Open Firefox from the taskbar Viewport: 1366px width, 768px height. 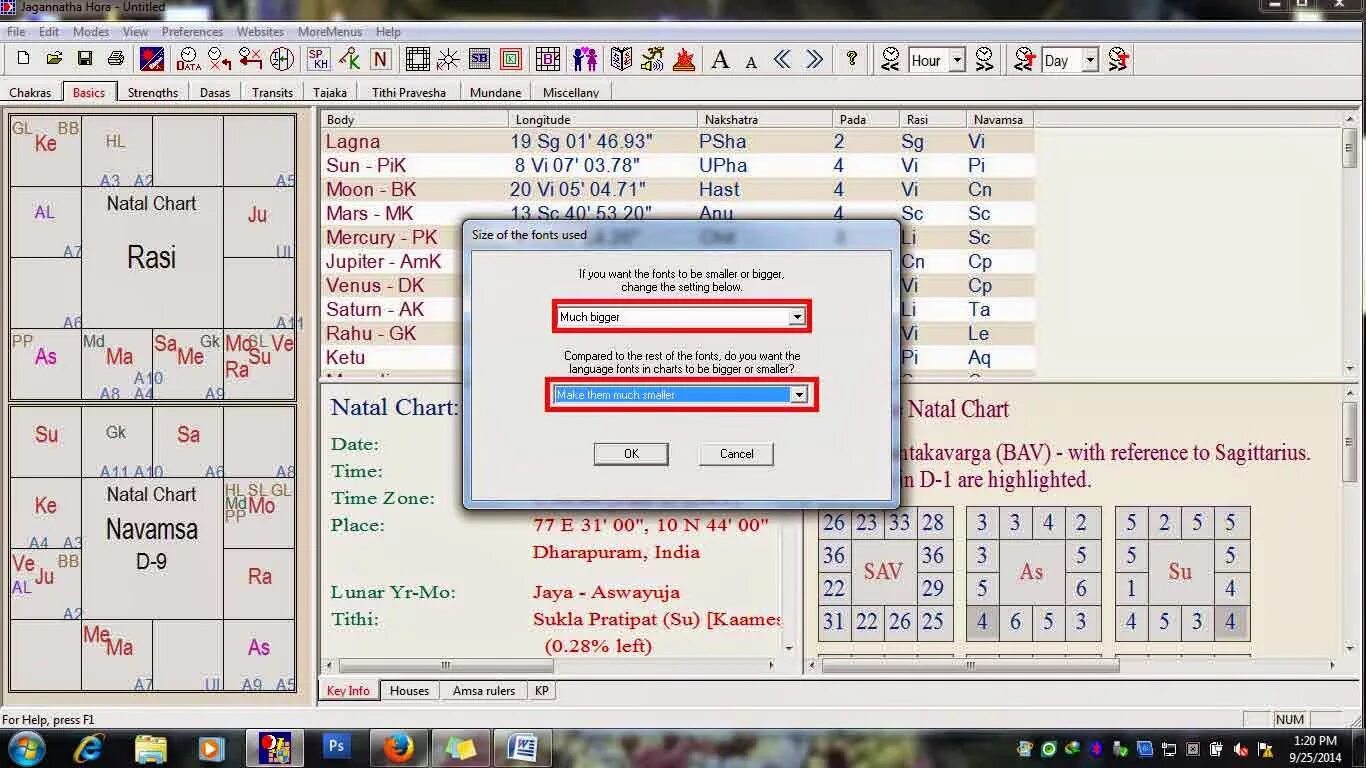pos(398,748)
